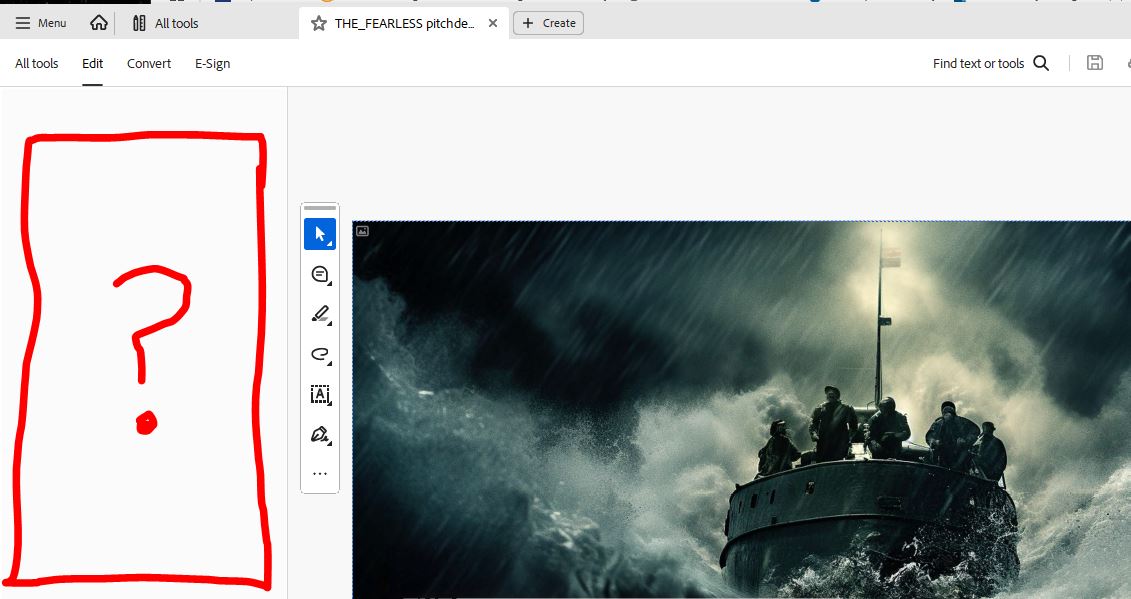Screen dimensions: 1131x599
Task: Click the magnifying glass search icon
Action: pyautogui.click(x=1041, y=64)
